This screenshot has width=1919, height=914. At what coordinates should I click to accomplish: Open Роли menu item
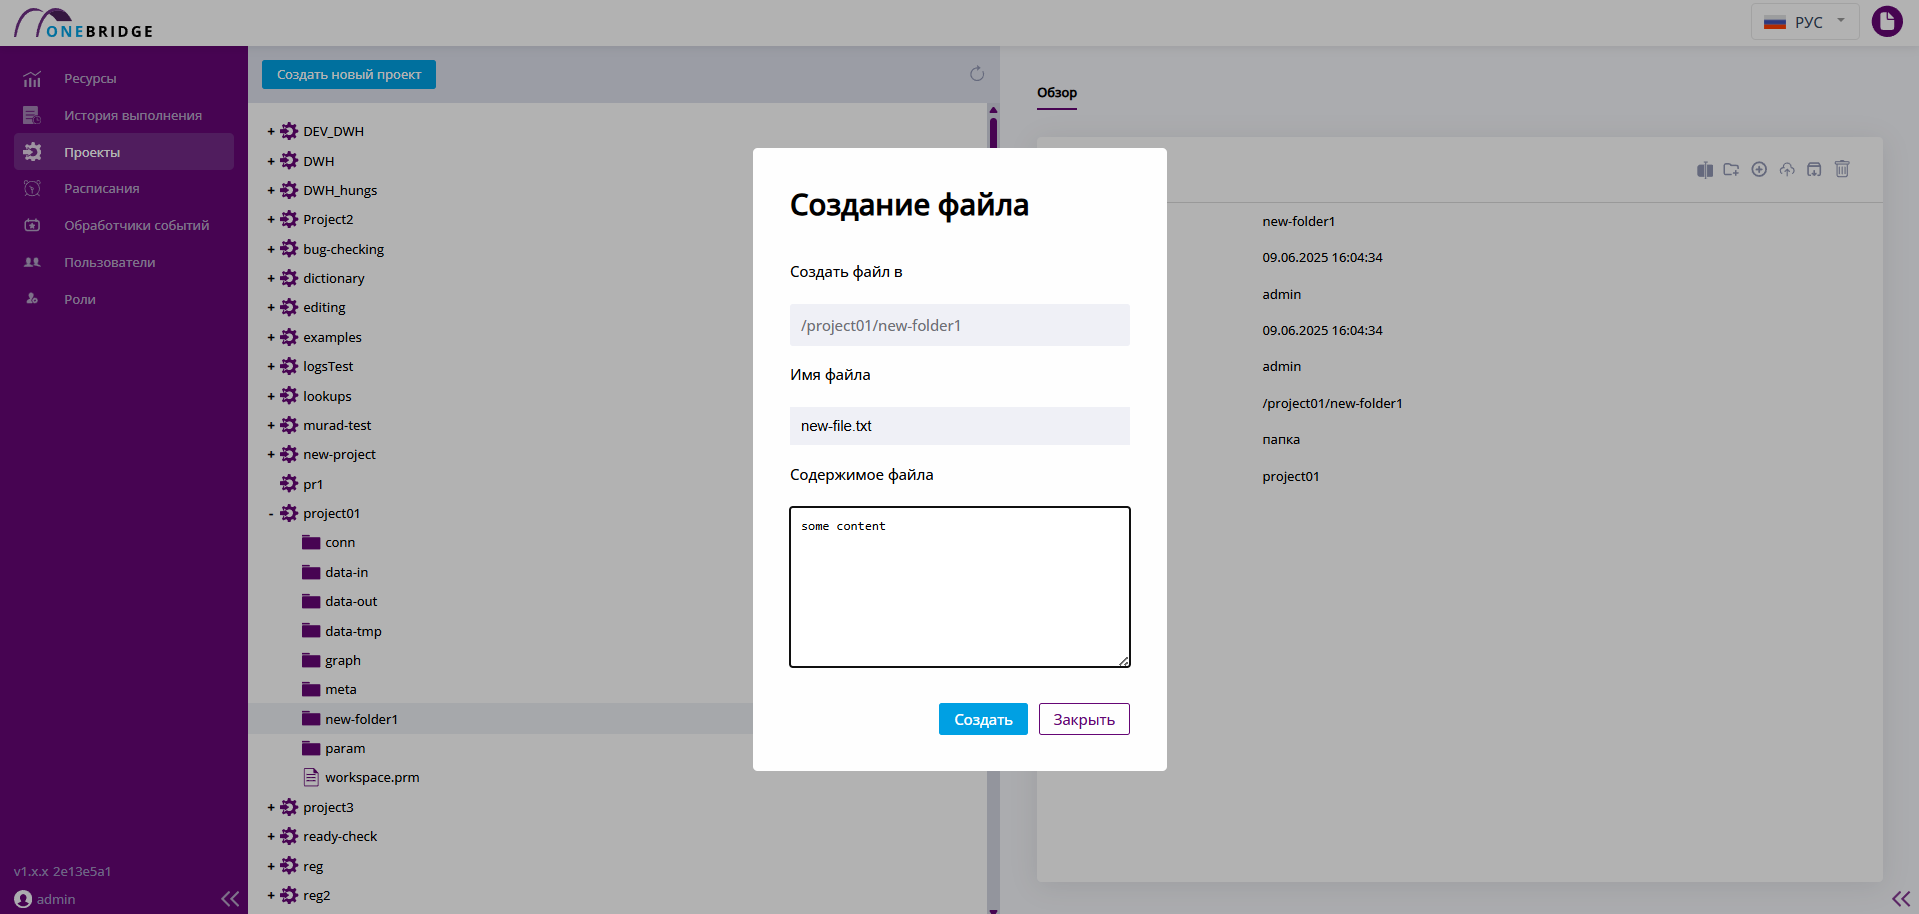point(80,299)
